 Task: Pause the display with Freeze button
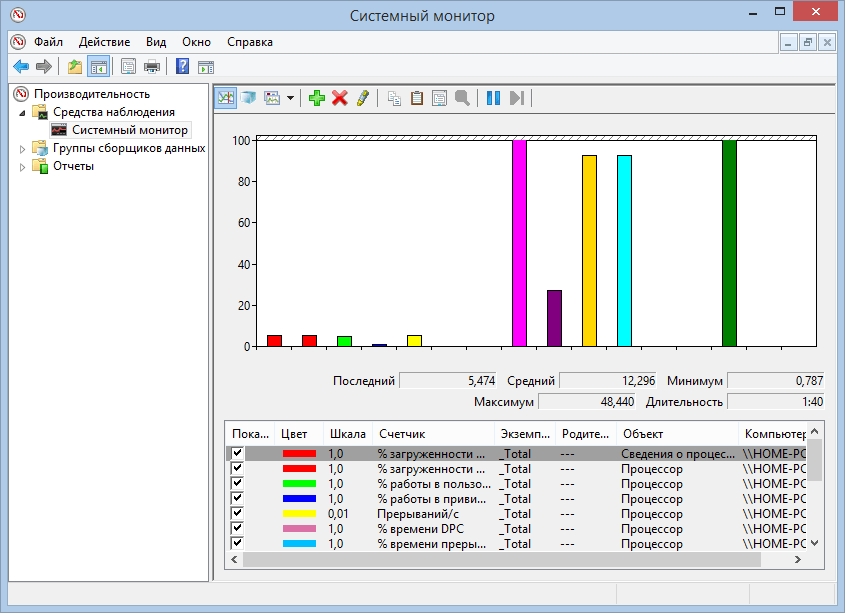click(493, 98)
